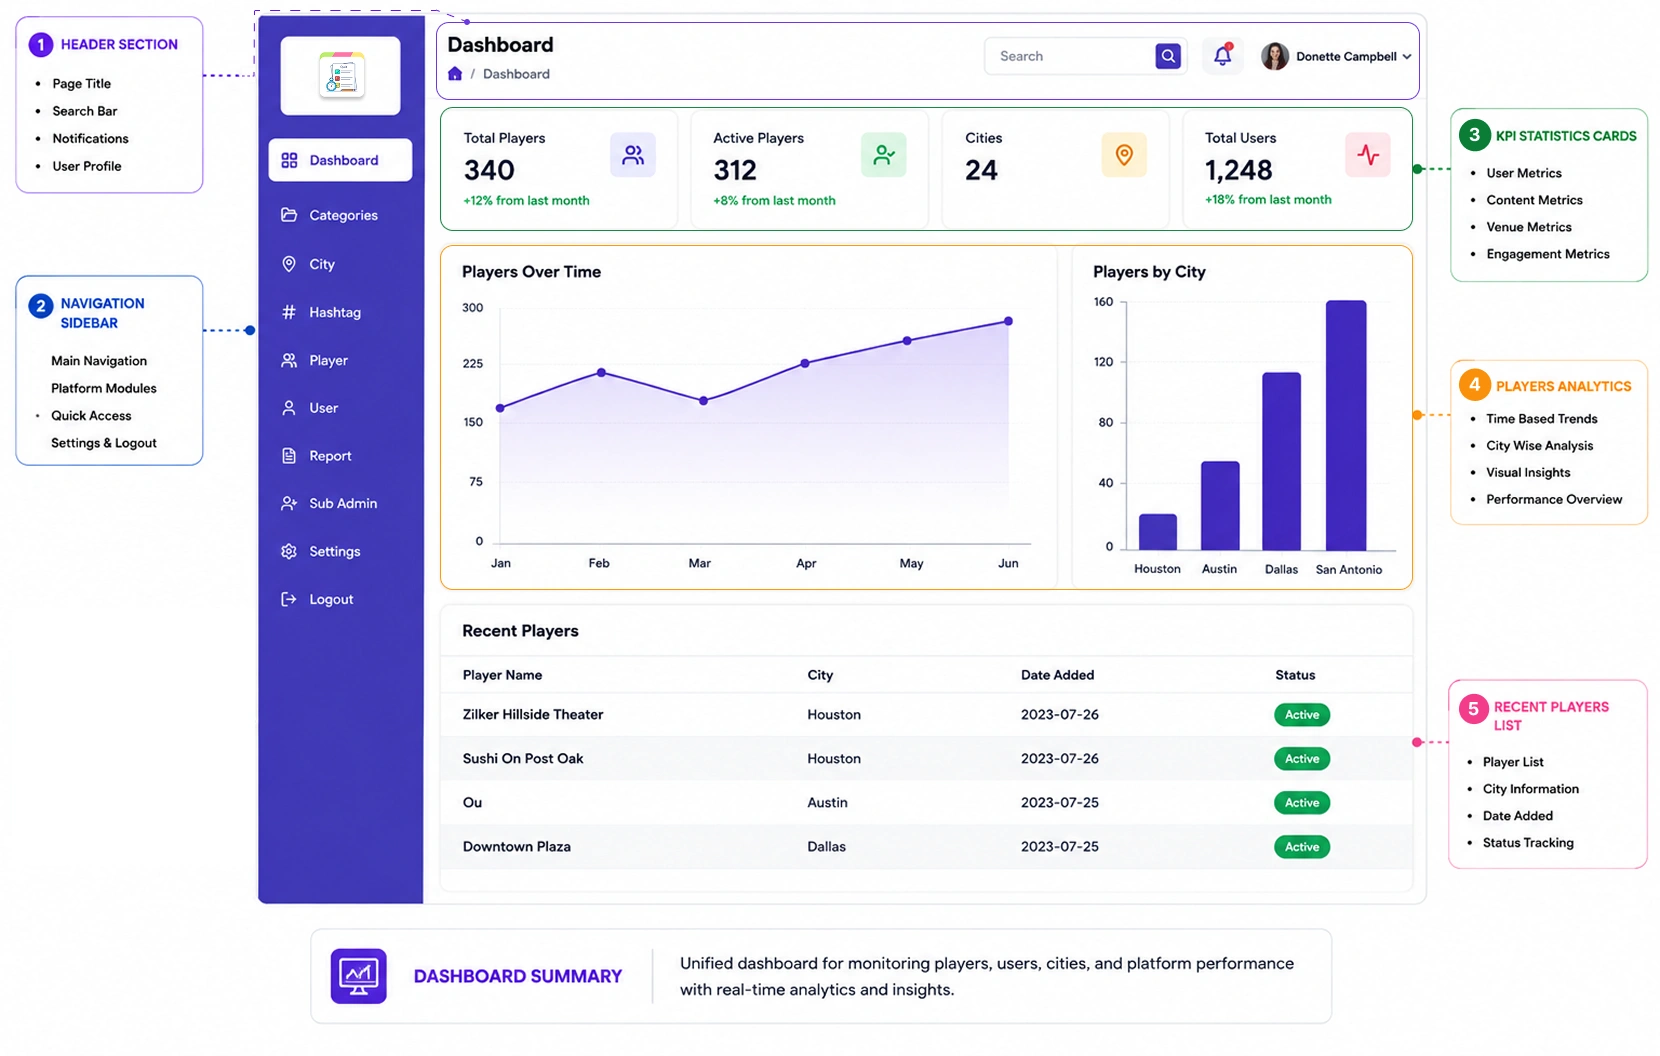Click the Logout arrow icon

click(289, 599)
